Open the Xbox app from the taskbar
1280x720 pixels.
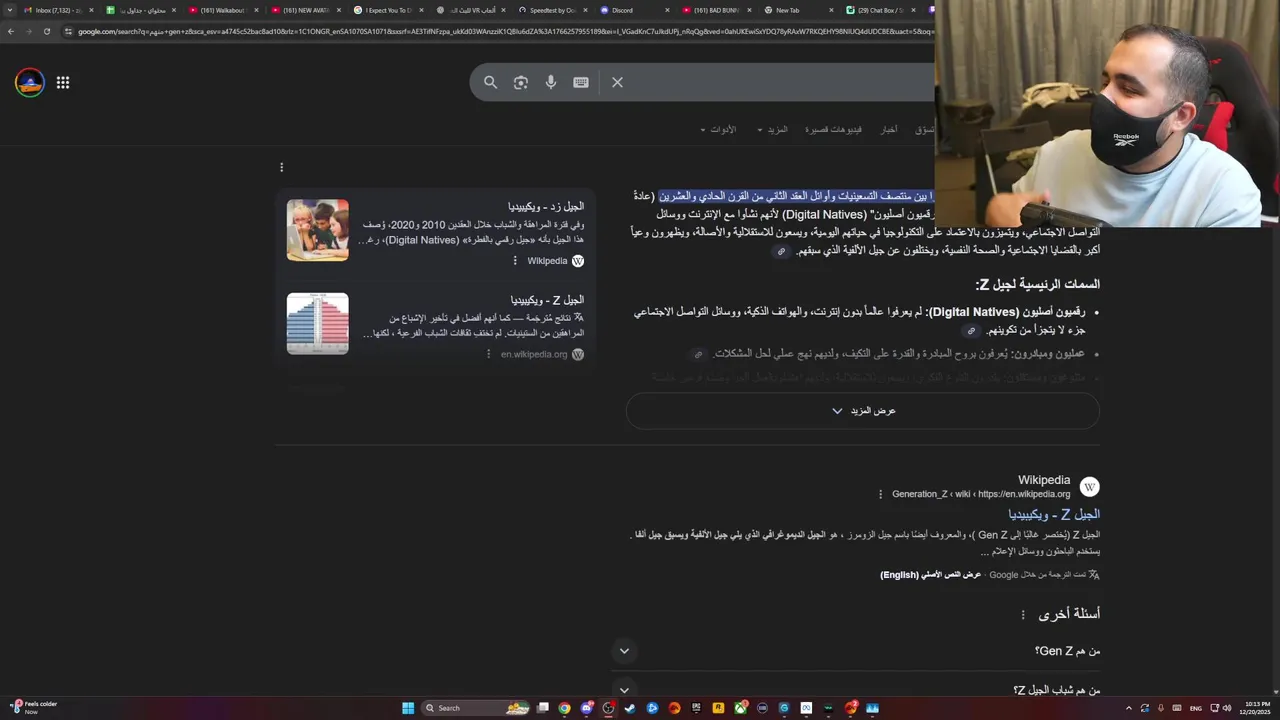coord(741,708)
